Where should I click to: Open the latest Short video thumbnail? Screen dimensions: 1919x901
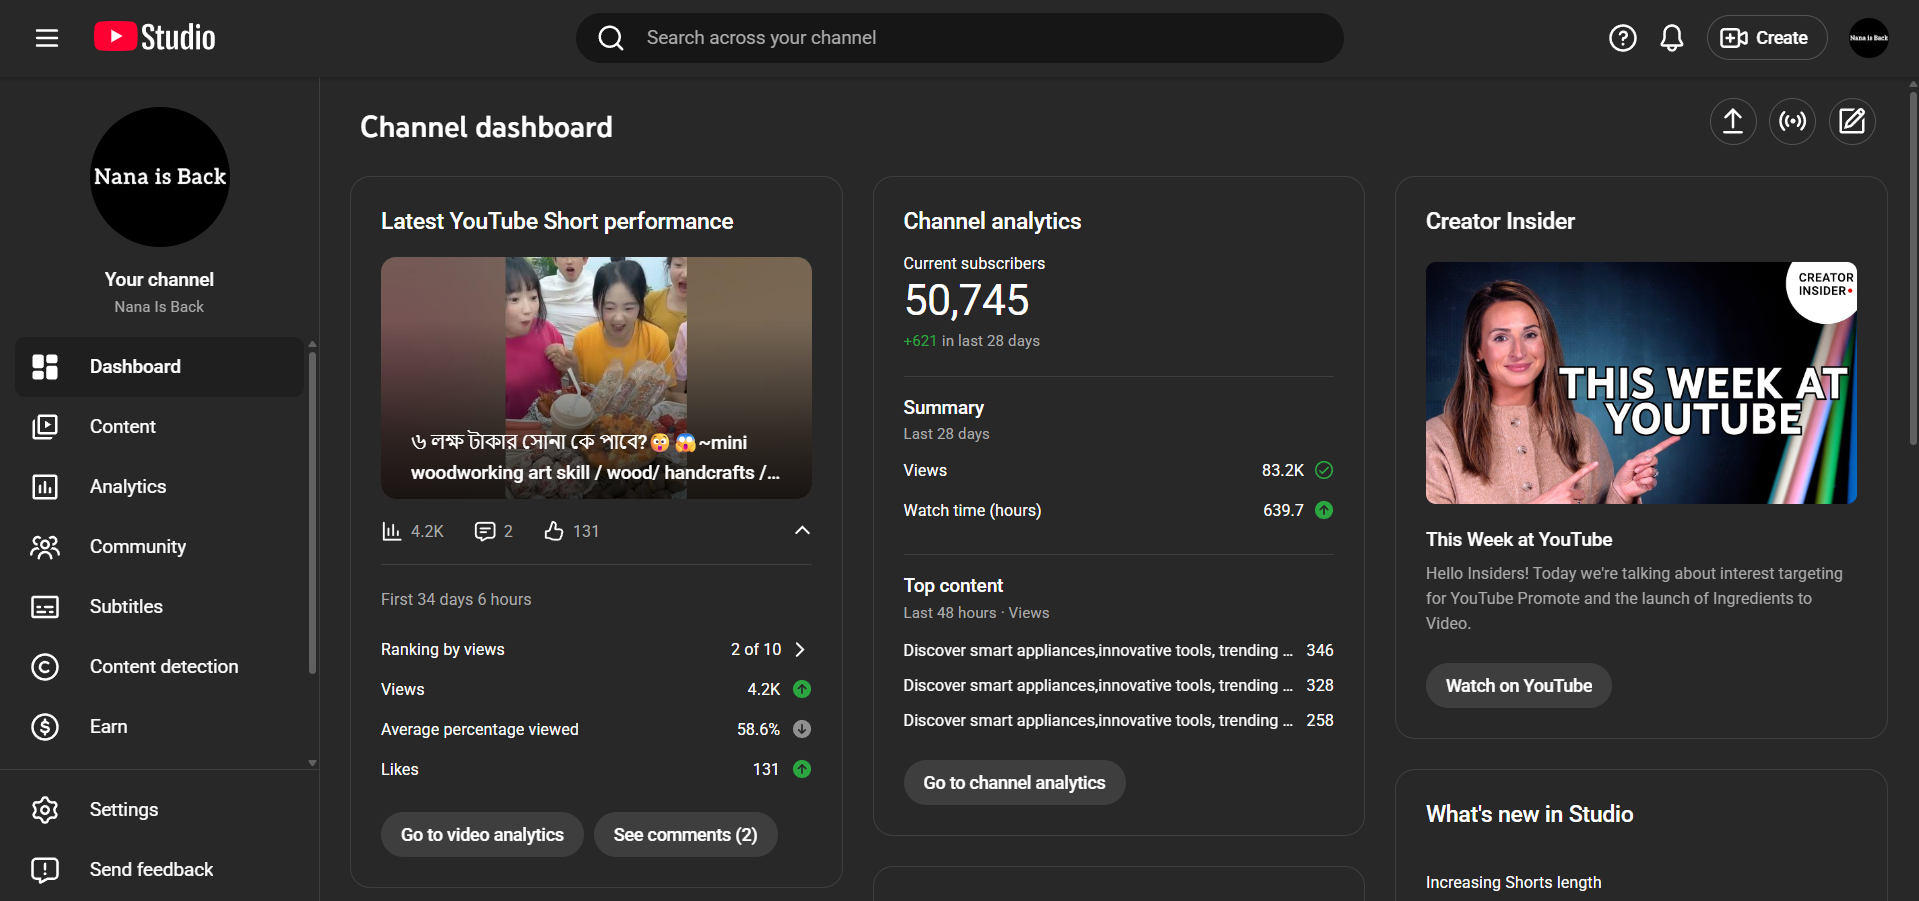click(596, 377)
